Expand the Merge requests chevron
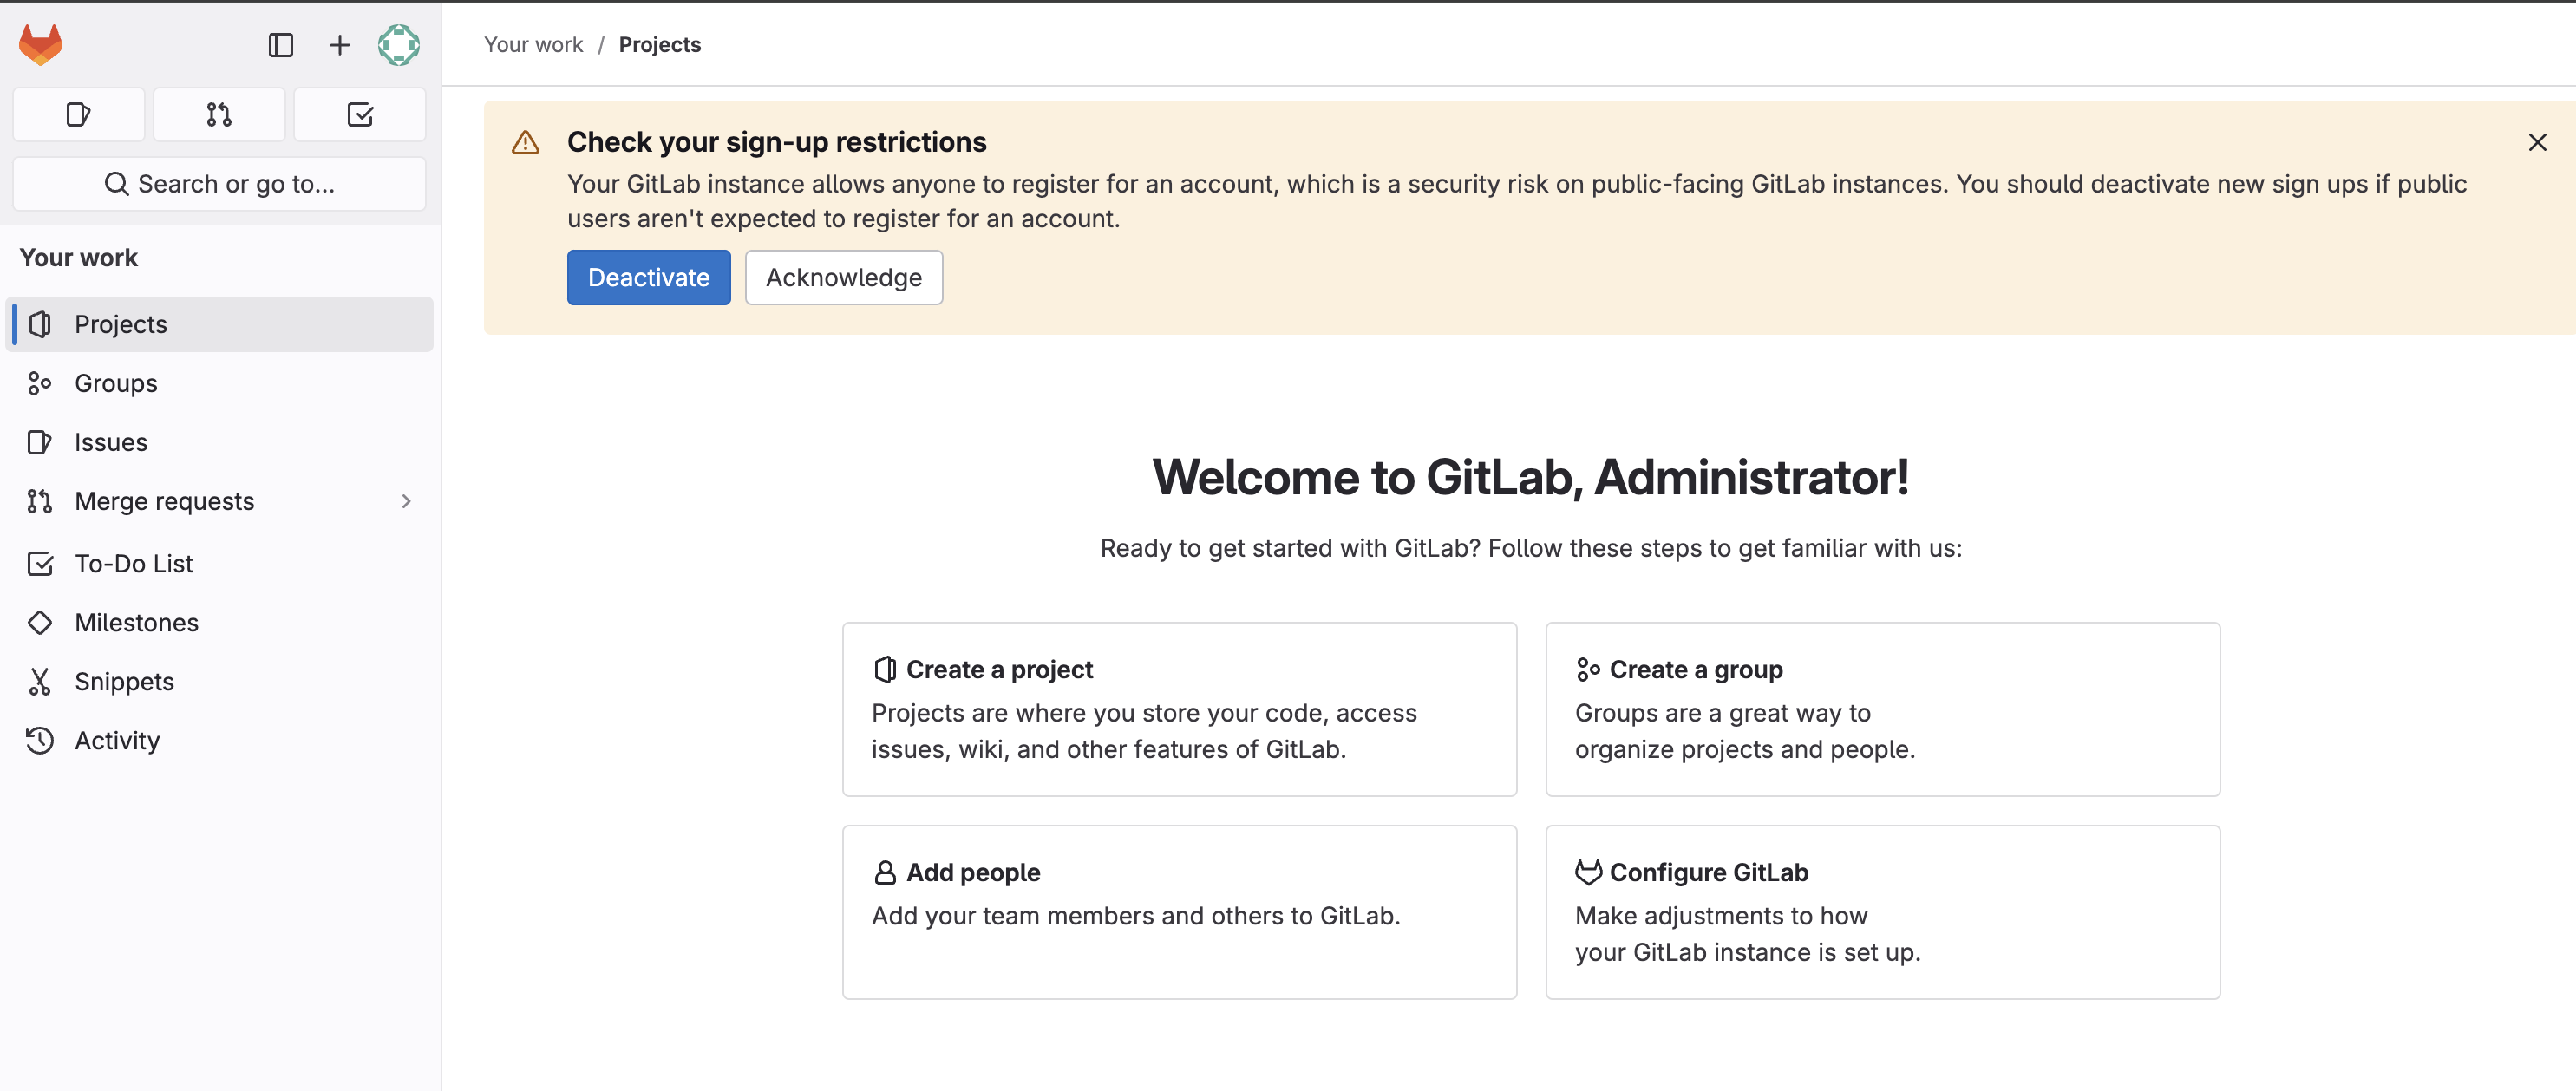This screenshot has width=2576, height=1091. pyautogui.click(x=406, y=501)
